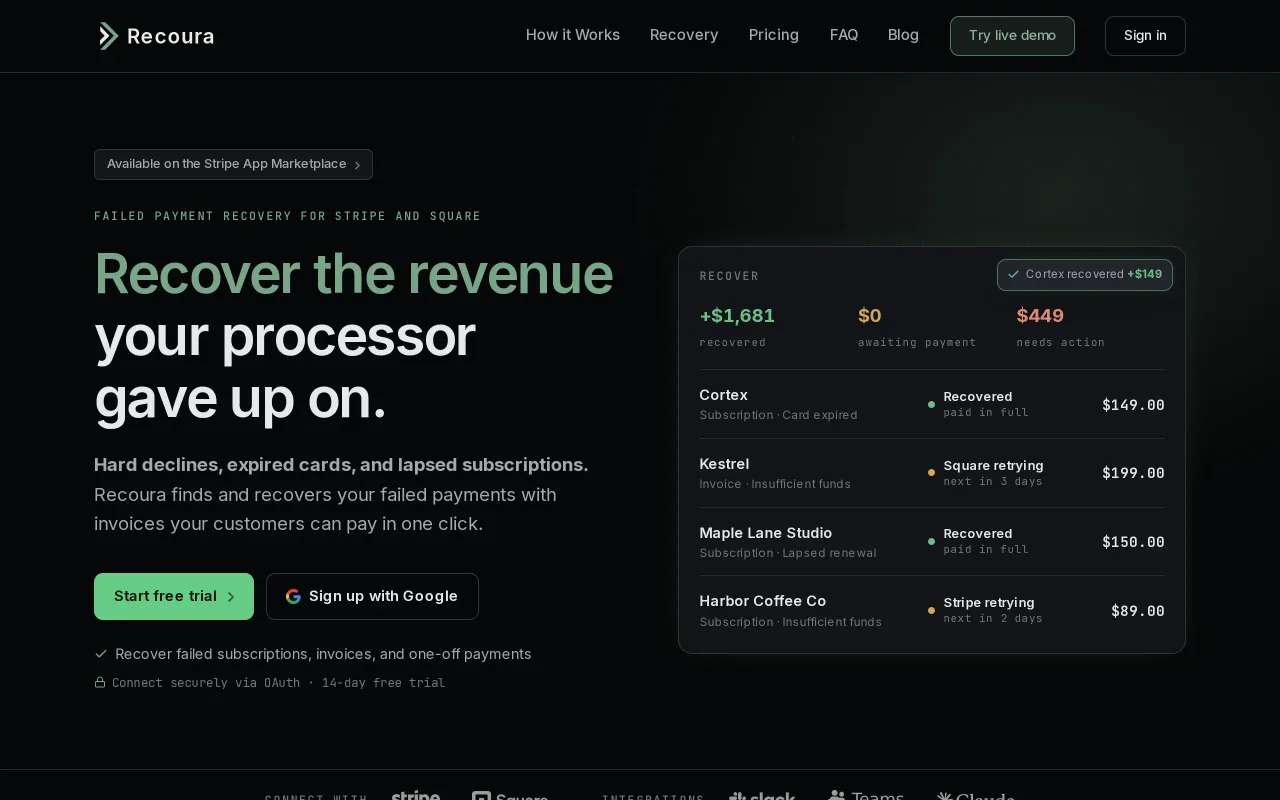Click the Stripe retrying status

point(989,603)
